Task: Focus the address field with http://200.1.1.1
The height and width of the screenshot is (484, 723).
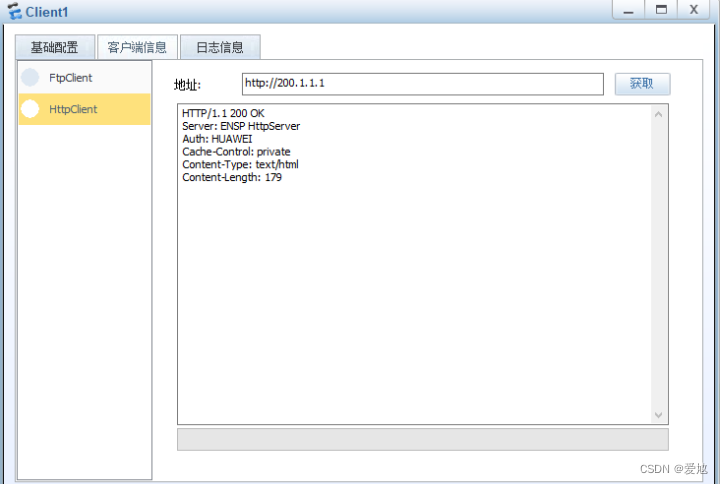Action: point(422,84)
